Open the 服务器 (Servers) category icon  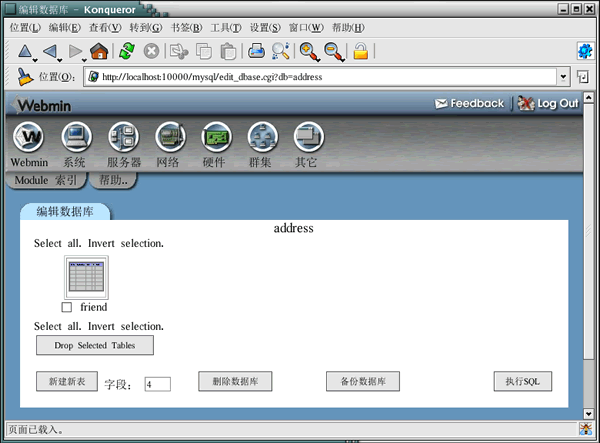(123, 137)
